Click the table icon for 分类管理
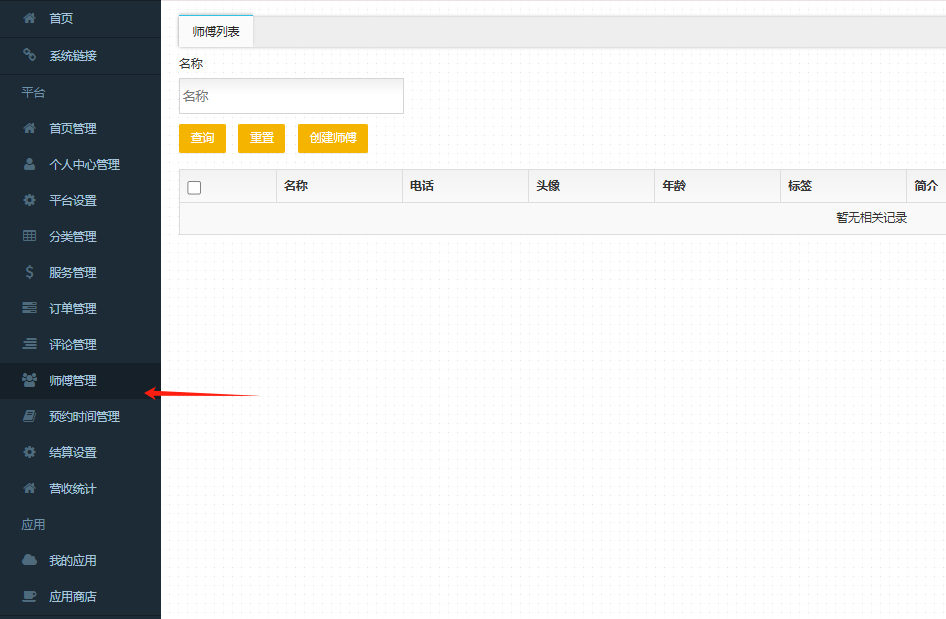The height and width of the screenshot is (619, 946). (29, 237)
